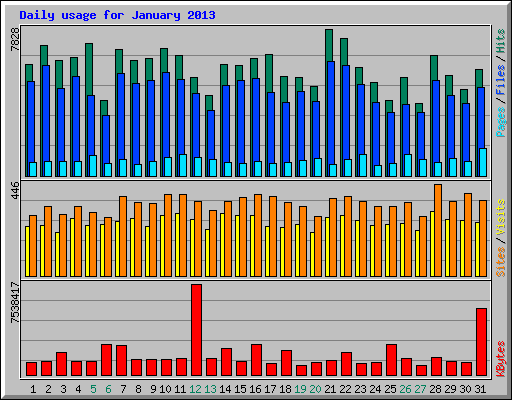
Task: Click the red KBytes bar for day 31
Action: point(481,342)
